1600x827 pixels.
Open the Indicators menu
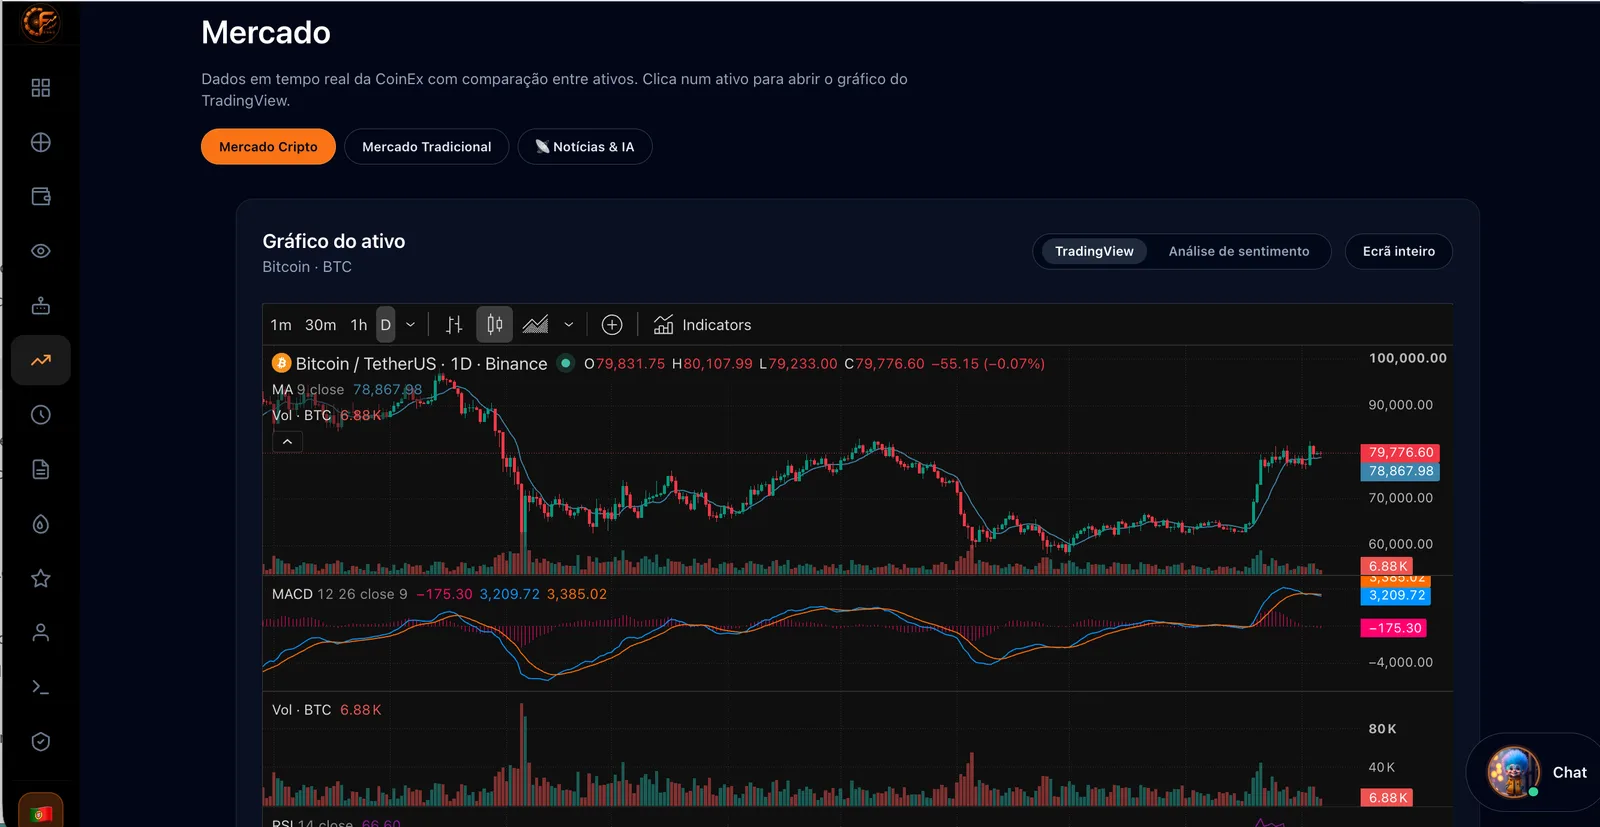pyautogui.click(x=702, y=325)
